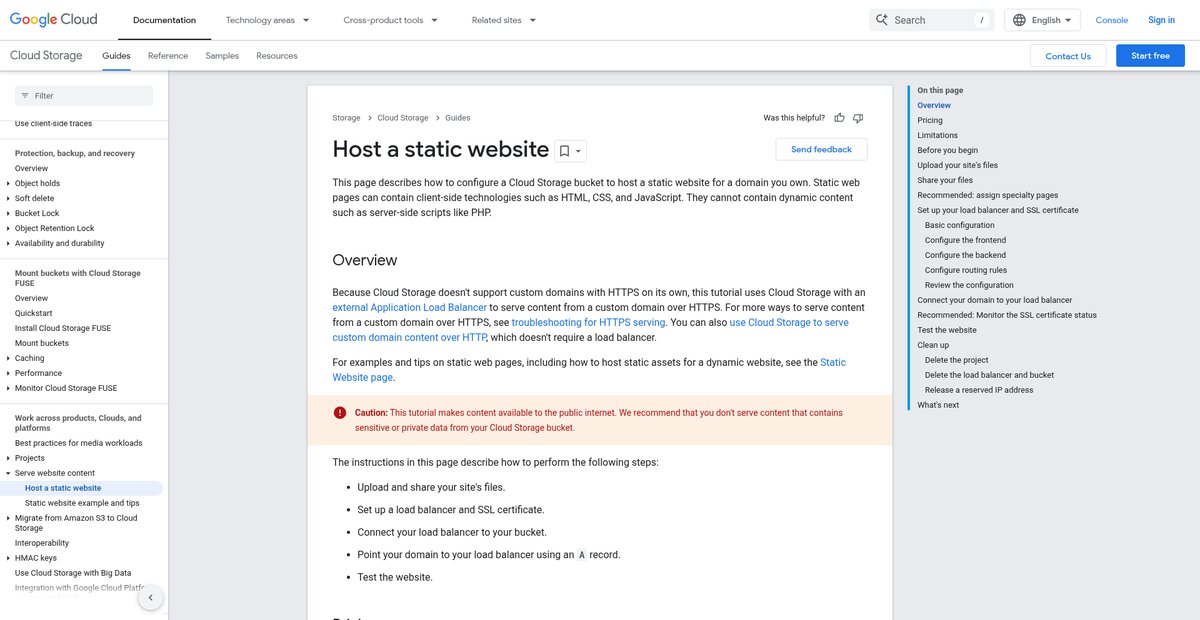The image size is (1200, 620).
Task: Select the Documentation tab
Action: [x=164, y=20]
